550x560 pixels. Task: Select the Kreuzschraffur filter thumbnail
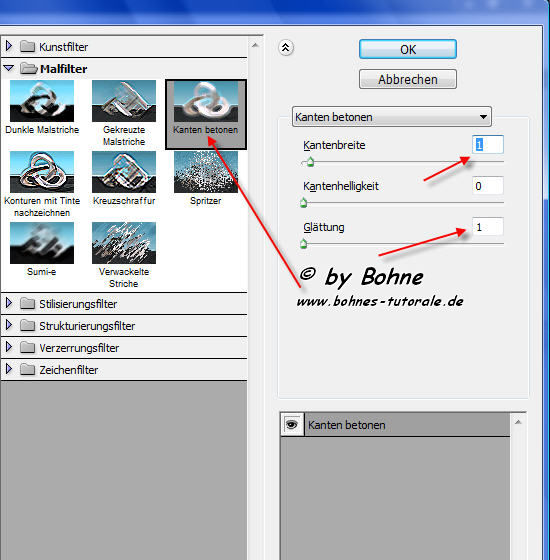point(124,172)
